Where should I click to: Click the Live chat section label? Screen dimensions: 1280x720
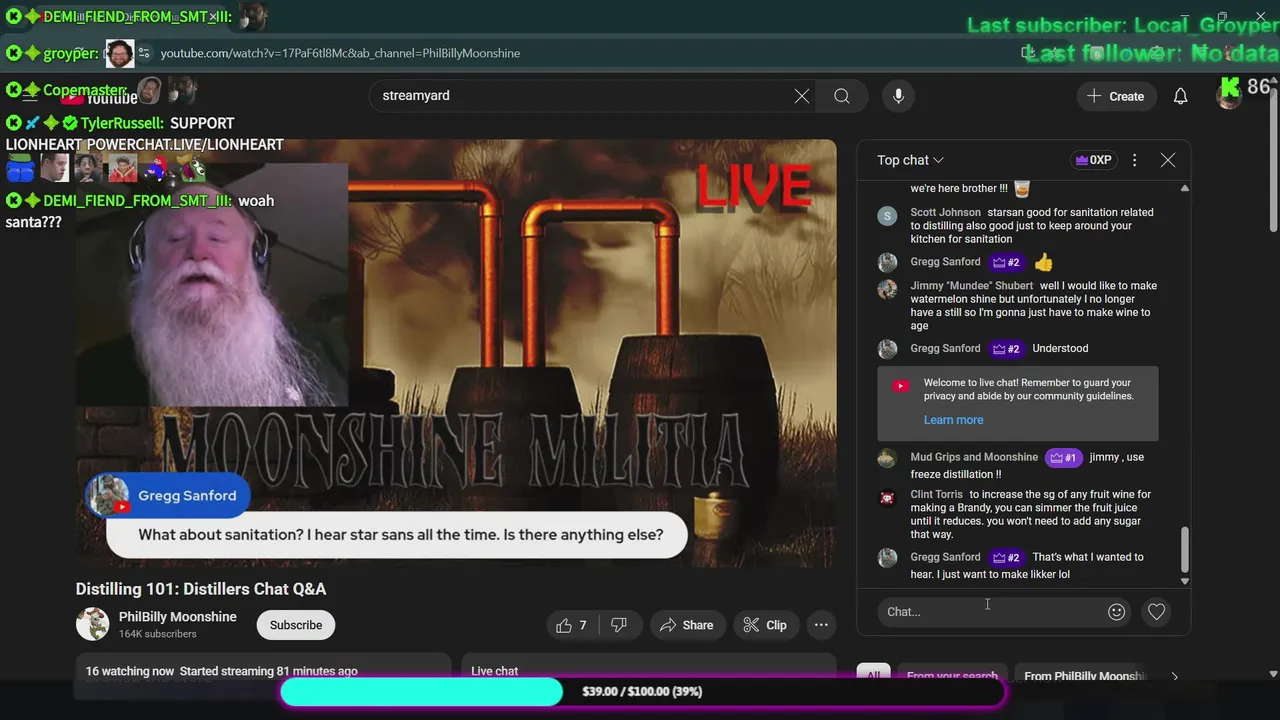tap(495, 671)
